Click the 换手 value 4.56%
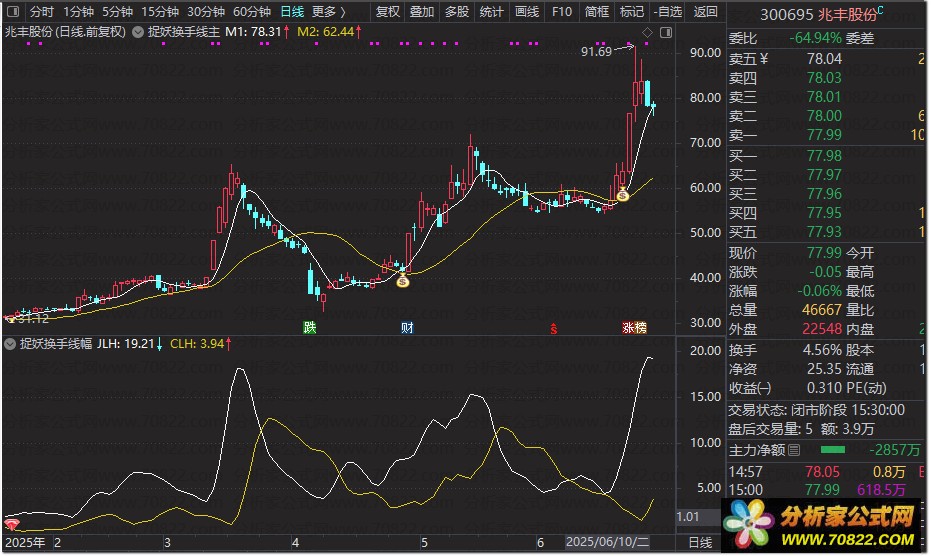Image resolution: width=931 pixels, height=556 pixels. click(x=822, y=350)
